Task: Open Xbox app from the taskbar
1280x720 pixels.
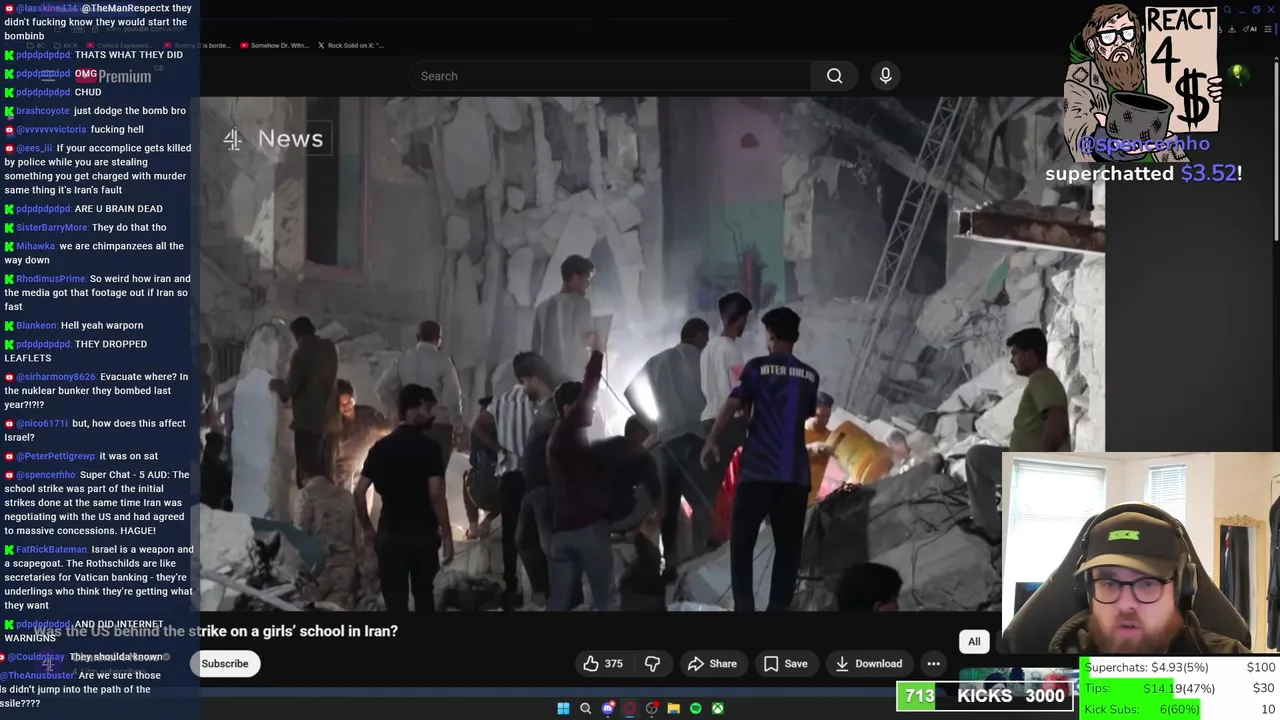Action: [717, 708]
